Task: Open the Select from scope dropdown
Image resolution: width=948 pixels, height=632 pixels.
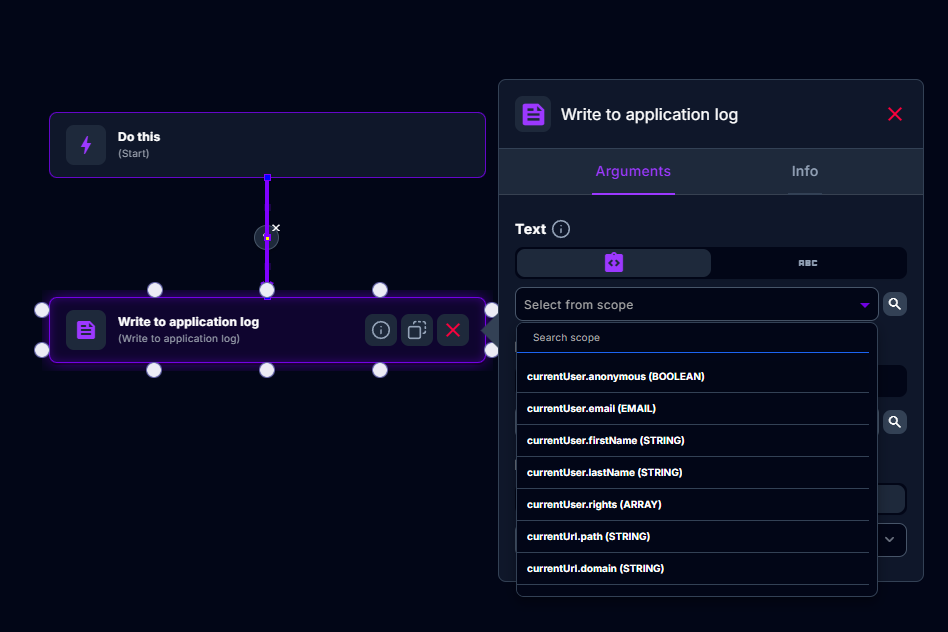Action: tap(696, 304)
